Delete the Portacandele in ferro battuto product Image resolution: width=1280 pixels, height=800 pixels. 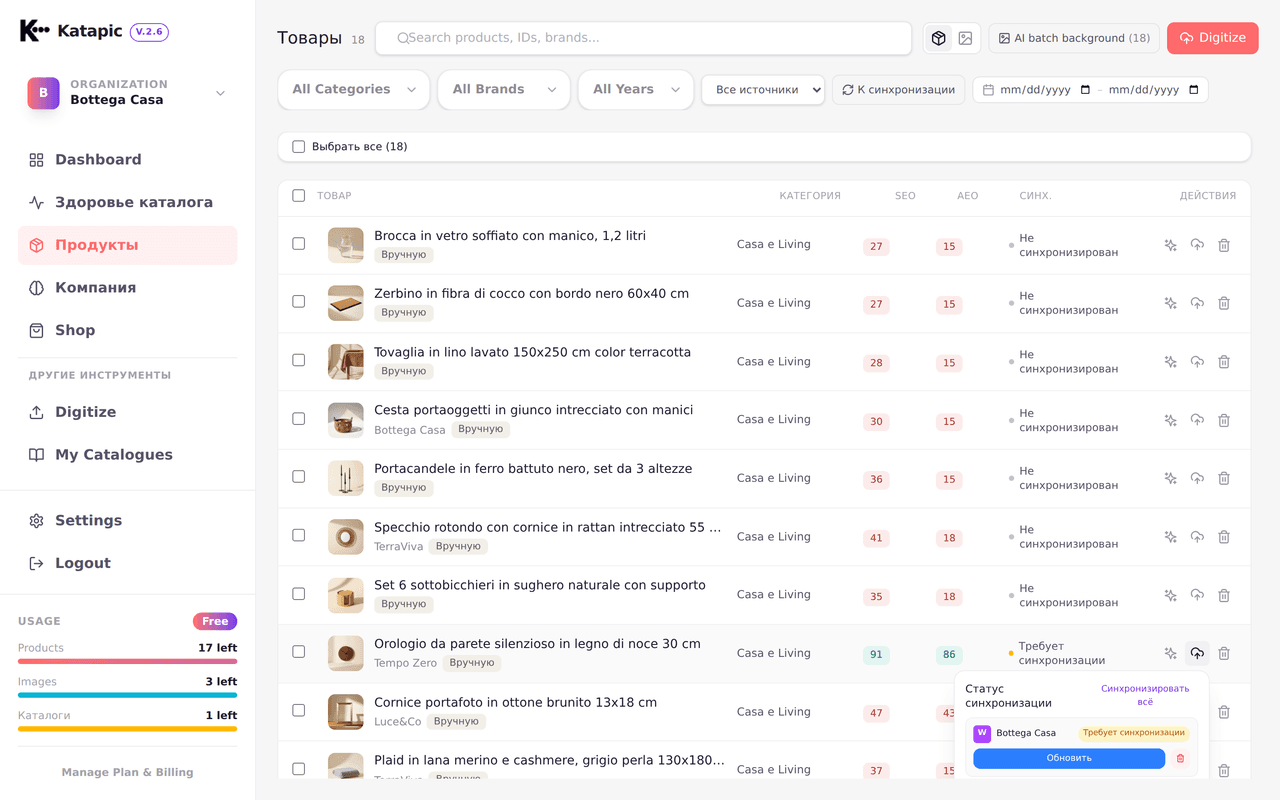pos(1224,478)
